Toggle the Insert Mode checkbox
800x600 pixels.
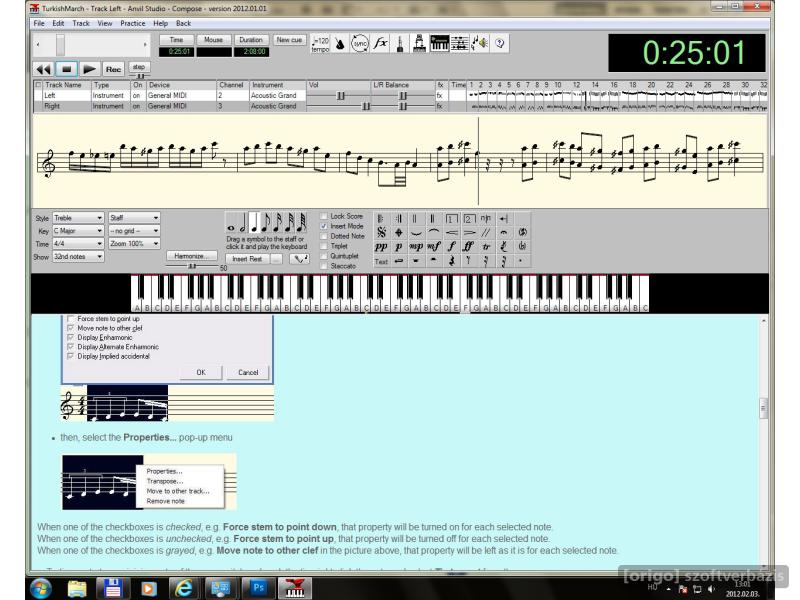[323, 226]
